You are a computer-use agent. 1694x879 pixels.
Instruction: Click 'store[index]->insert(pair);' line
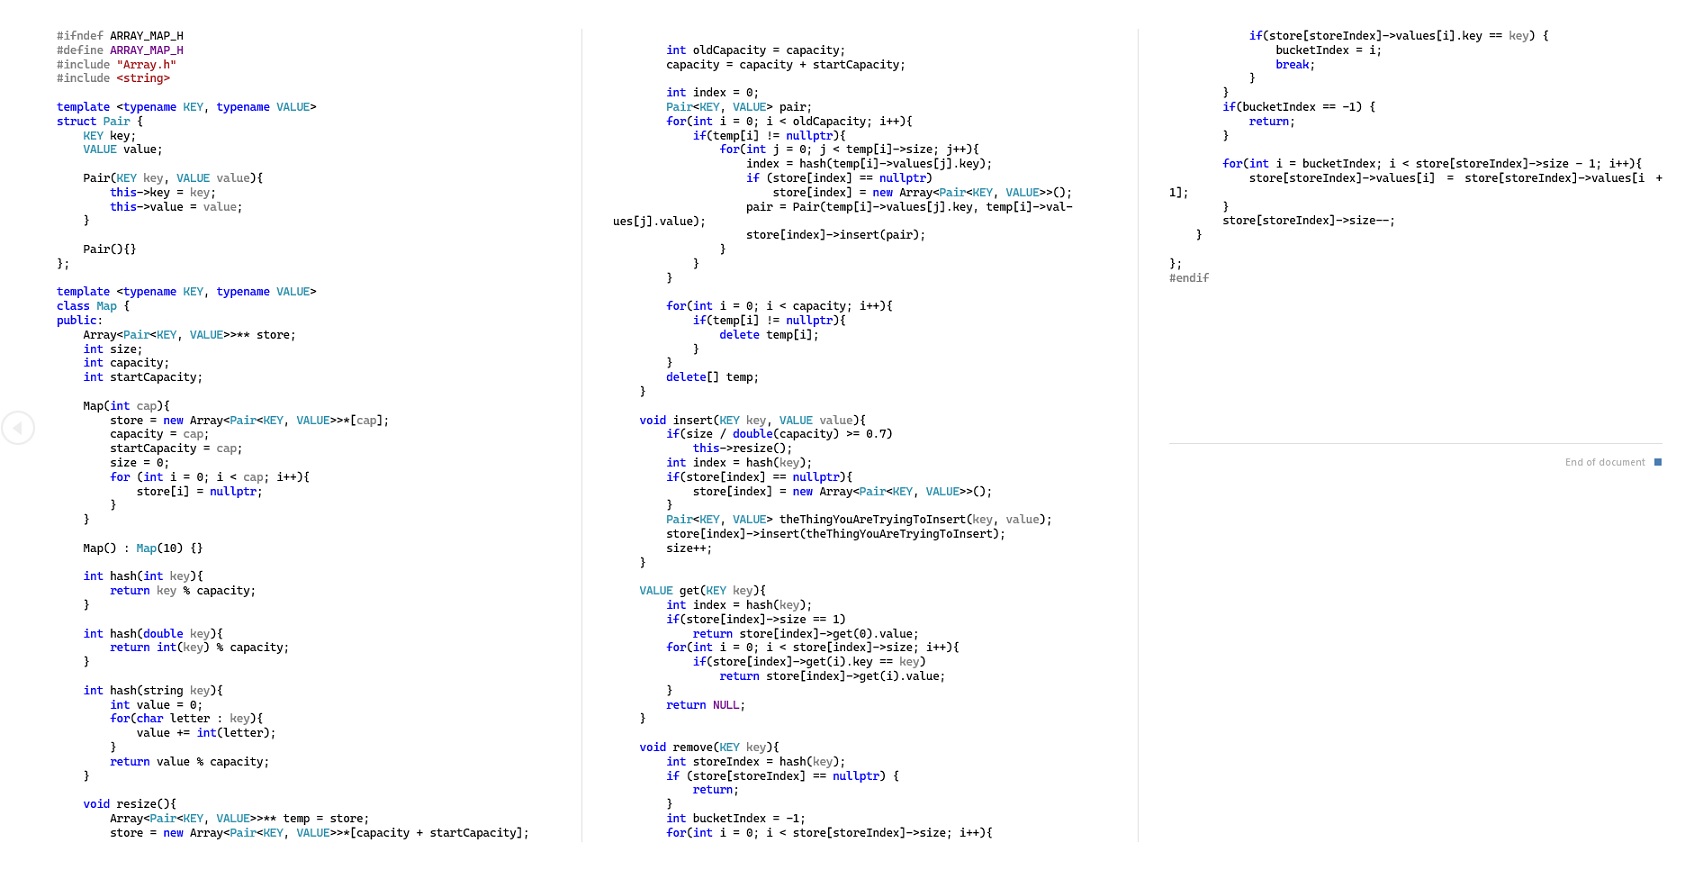click(836, 235)
